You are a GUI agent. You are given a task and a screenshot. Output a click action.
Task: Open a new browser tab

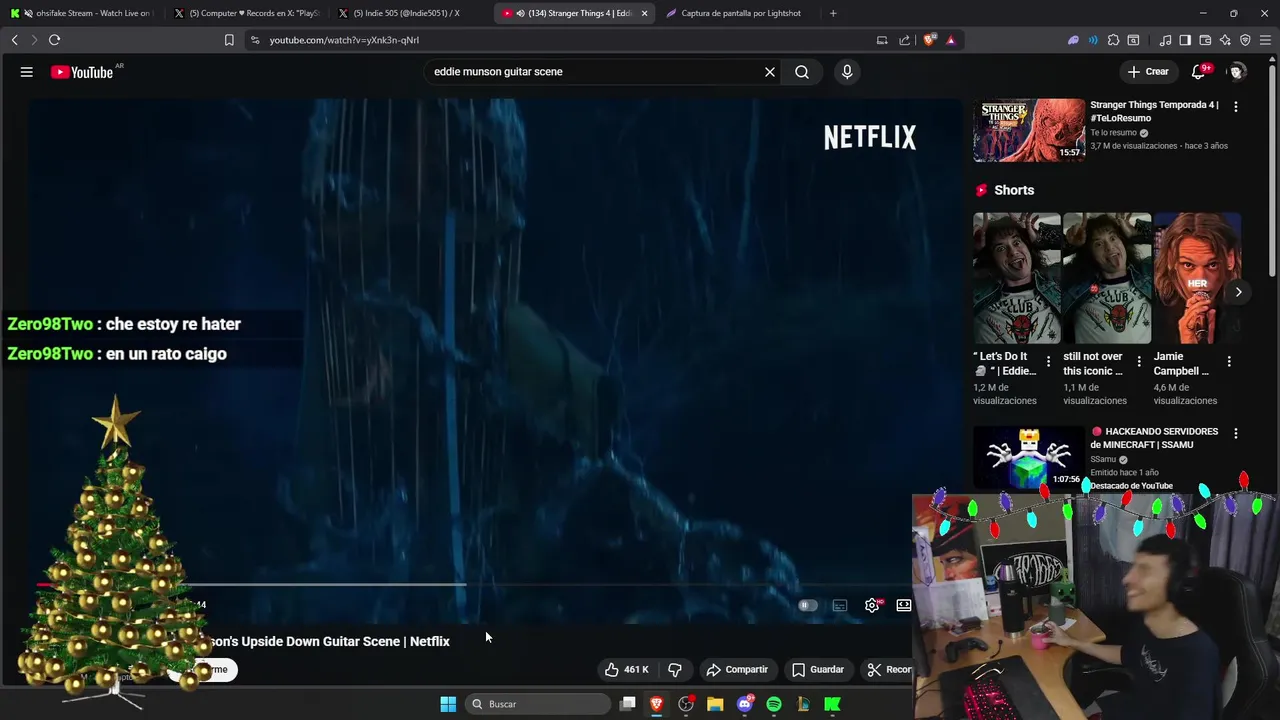click(x=833, y=13)
